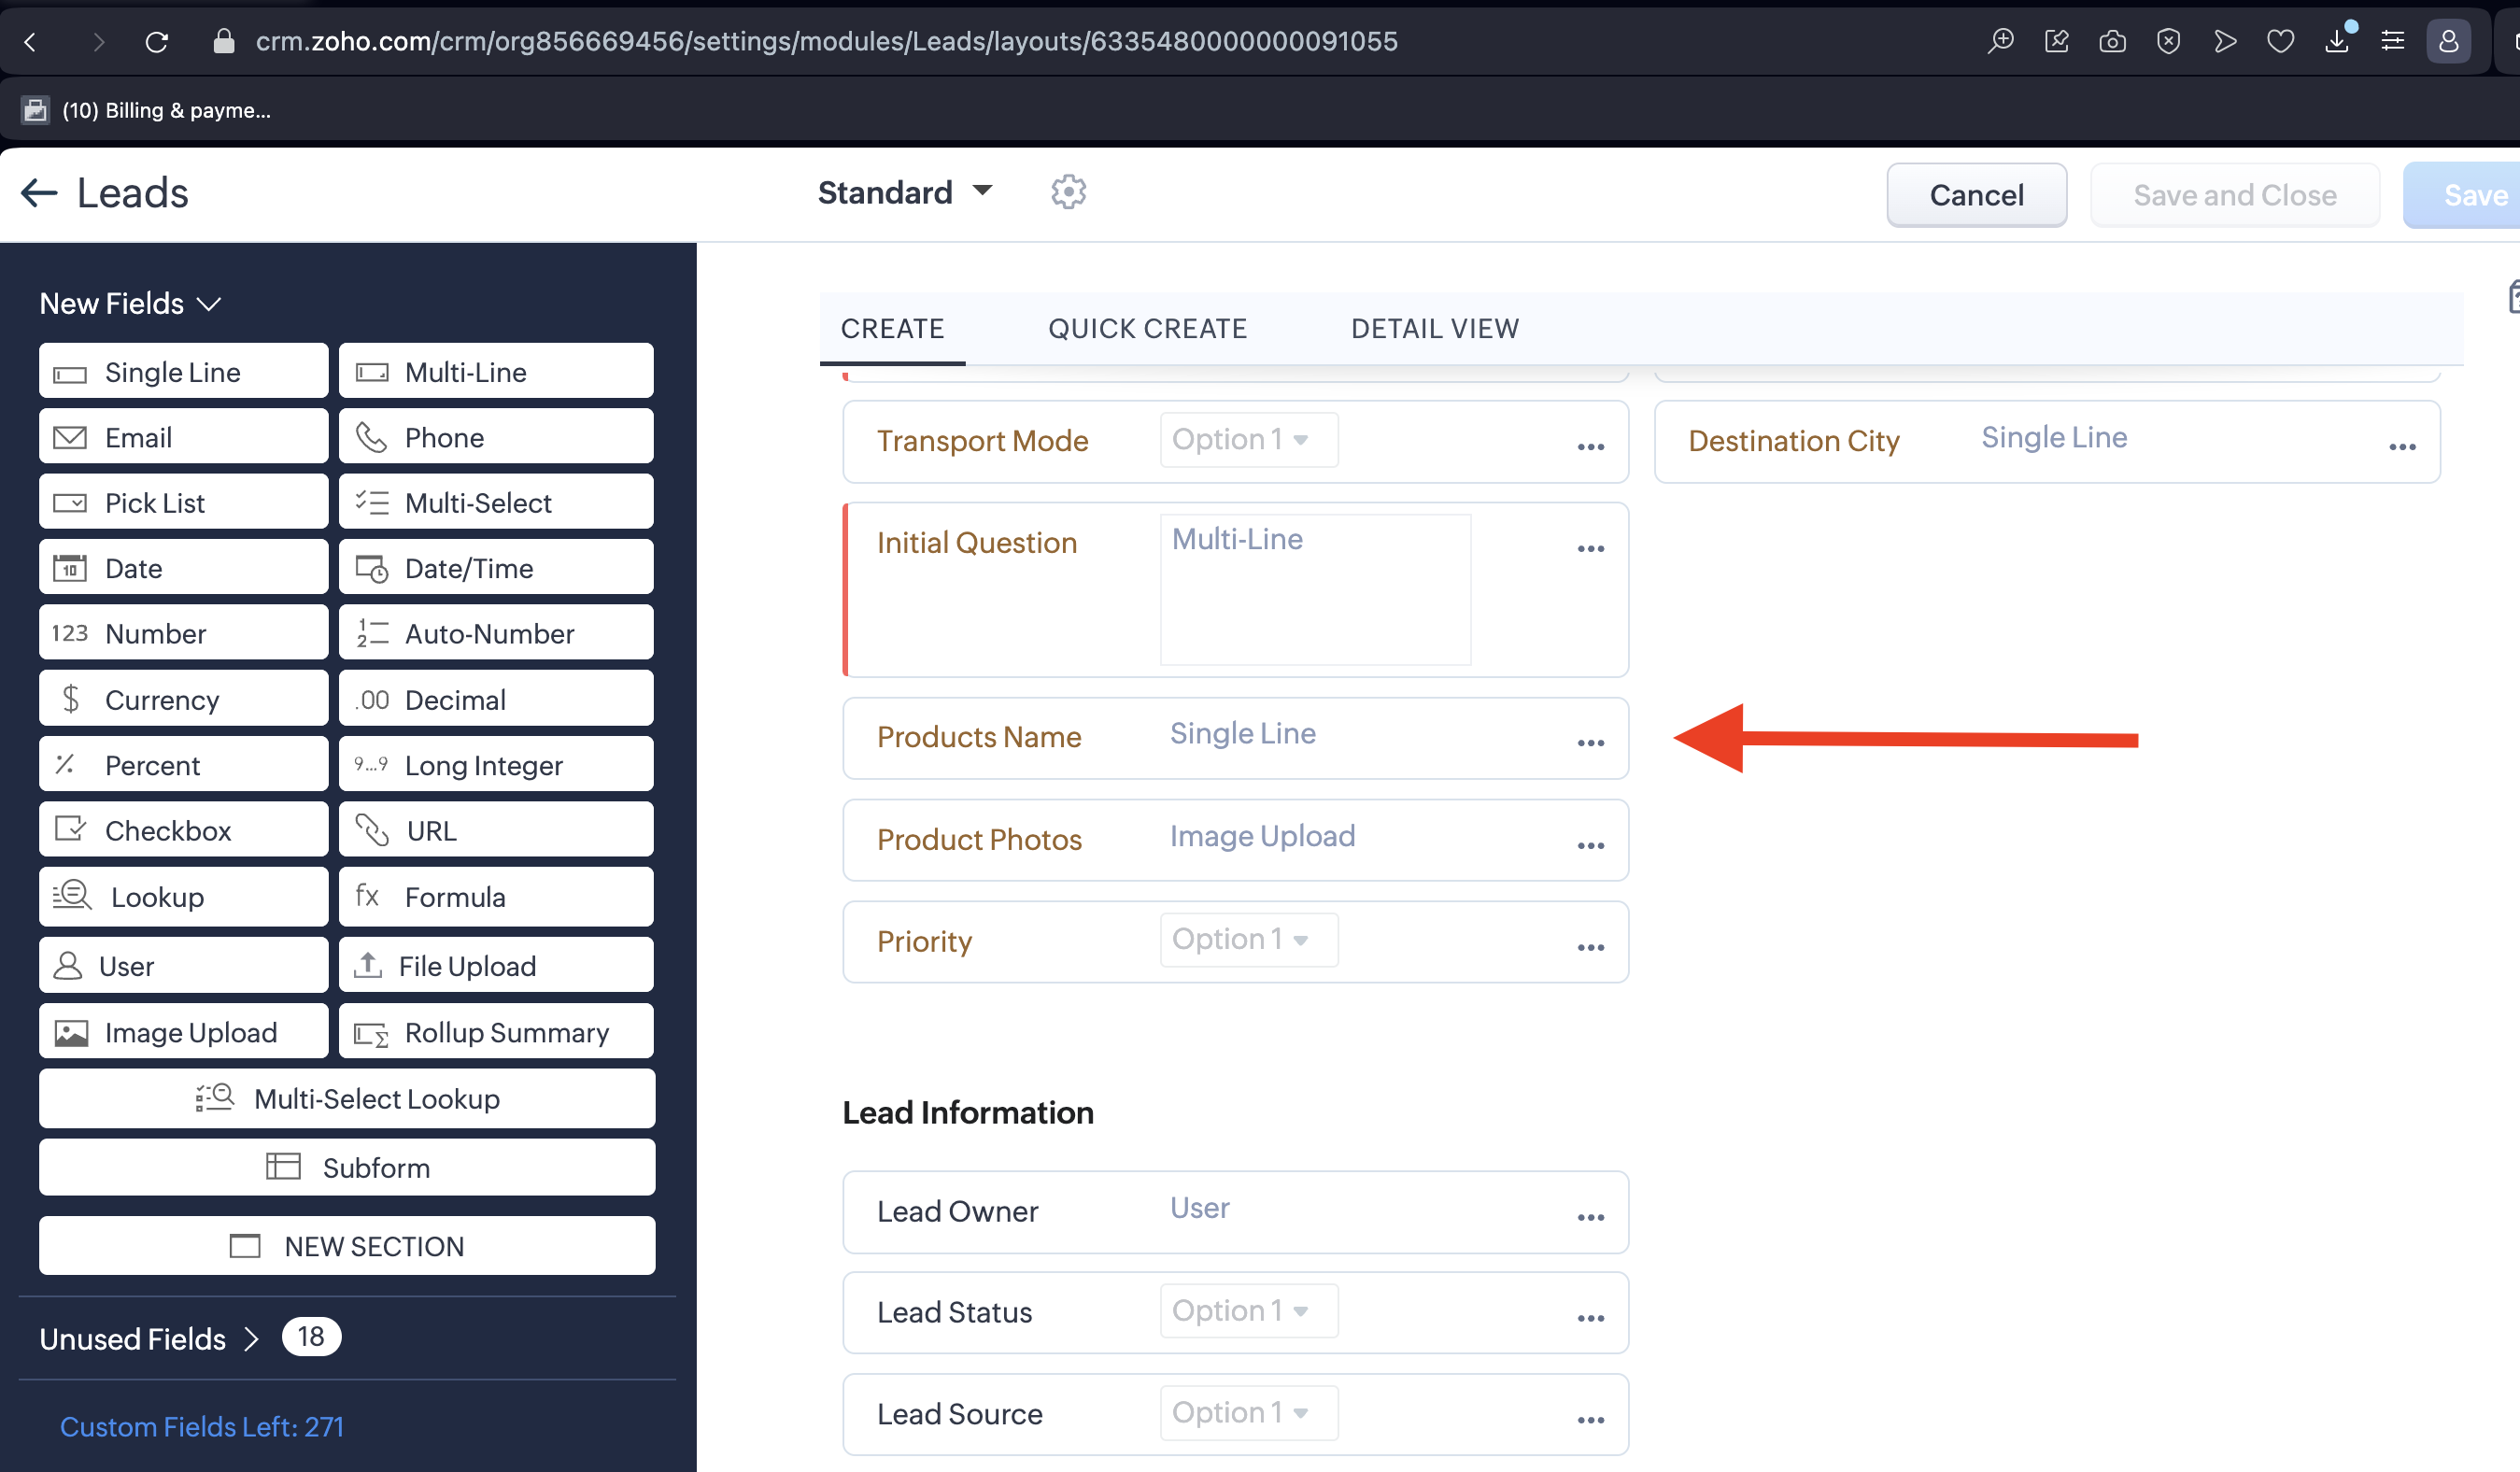Open the Standard layout dropdown

pos(904,192)
